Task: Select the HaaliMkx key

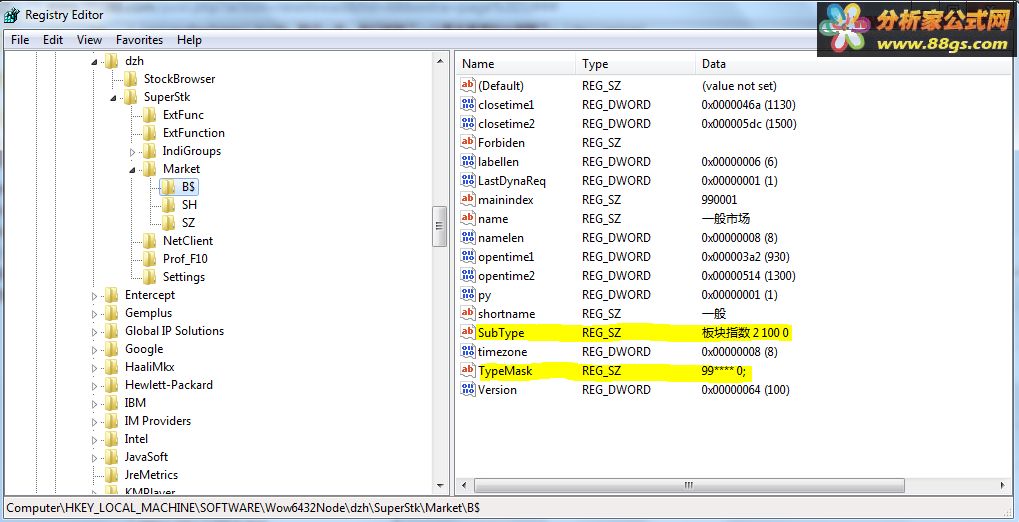Action: pyautogui.click(x=149, y=367)
